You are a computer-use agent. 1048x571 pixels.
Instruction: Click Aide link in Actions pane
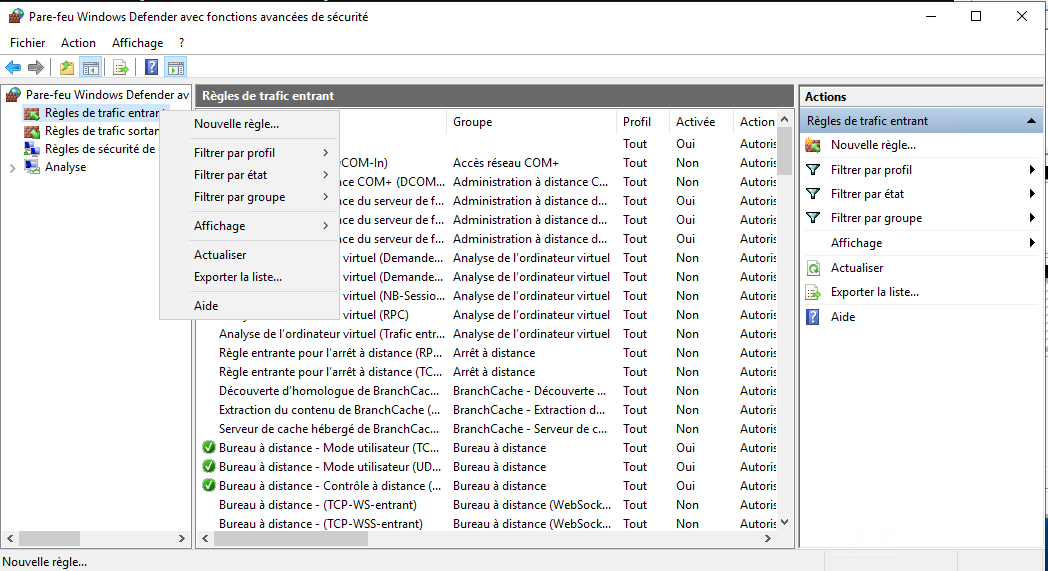[843, 317]
